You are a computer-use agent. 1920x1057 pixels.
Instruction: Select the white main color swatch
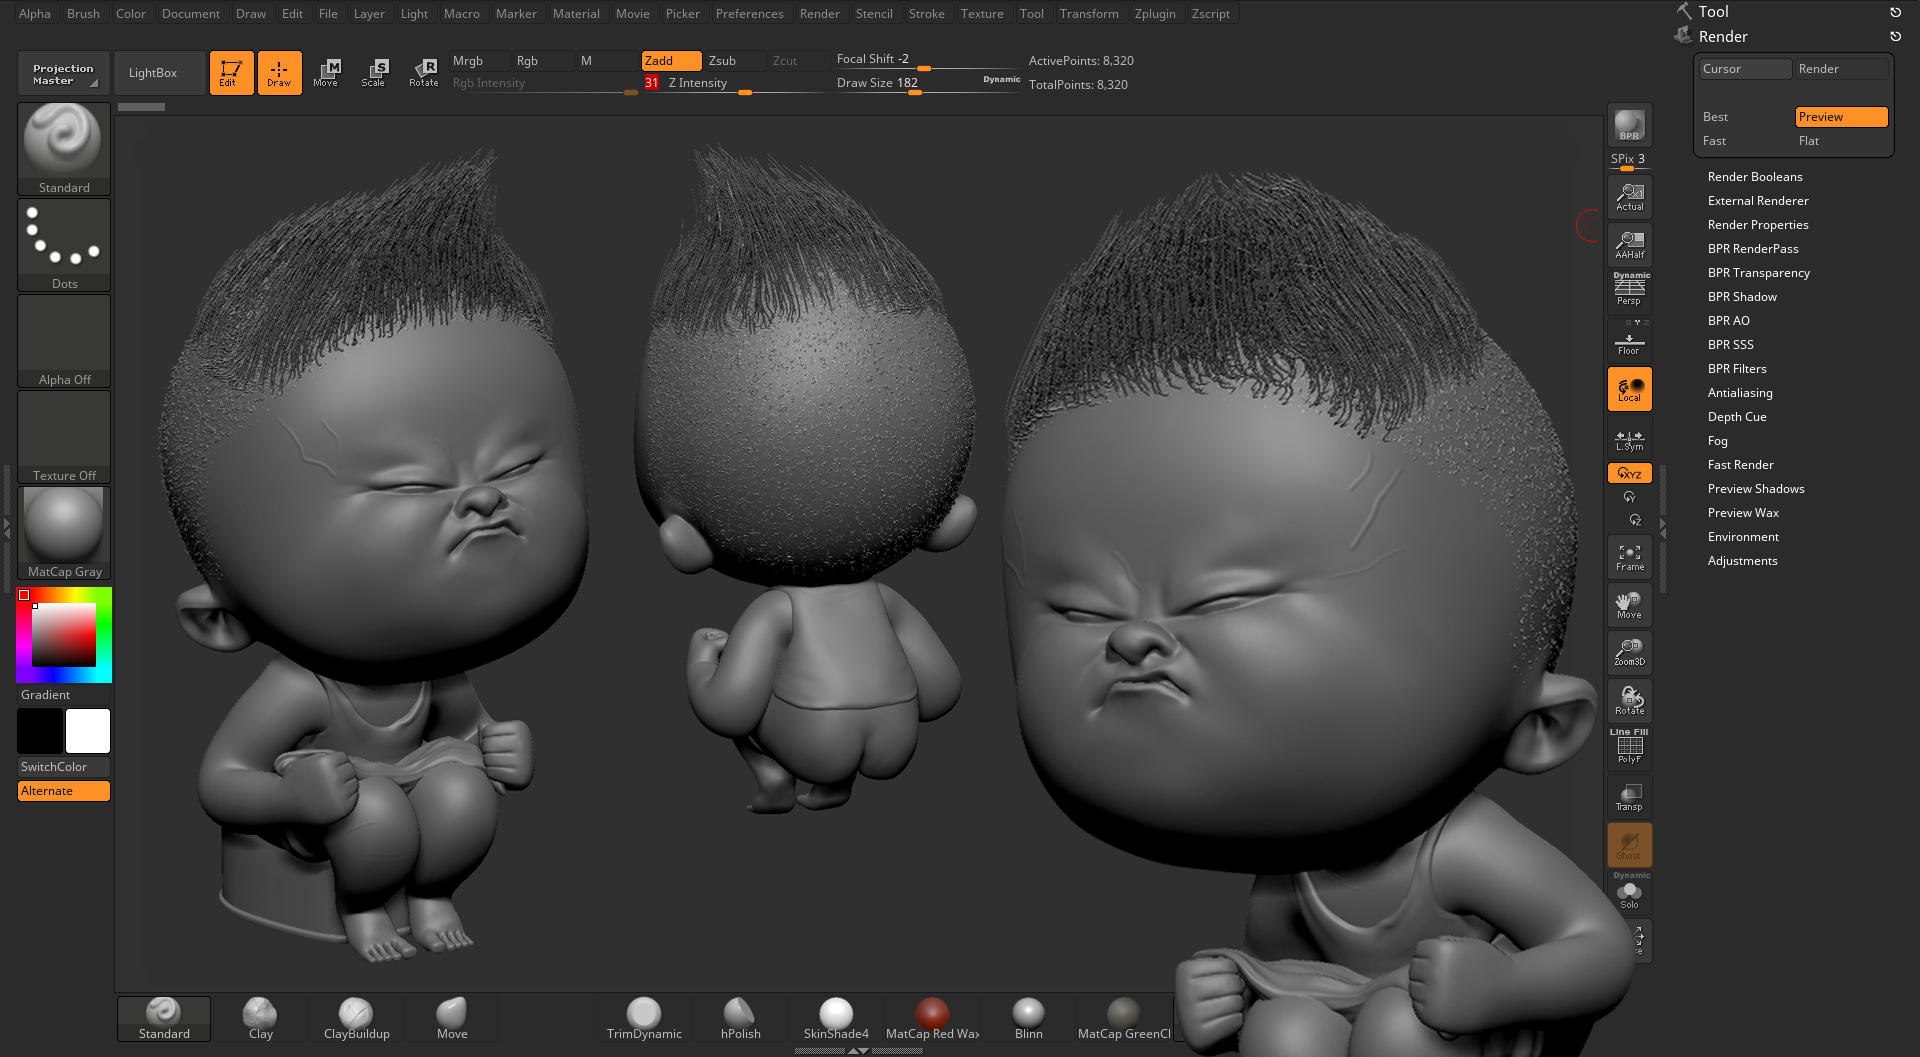click(88, 731)
